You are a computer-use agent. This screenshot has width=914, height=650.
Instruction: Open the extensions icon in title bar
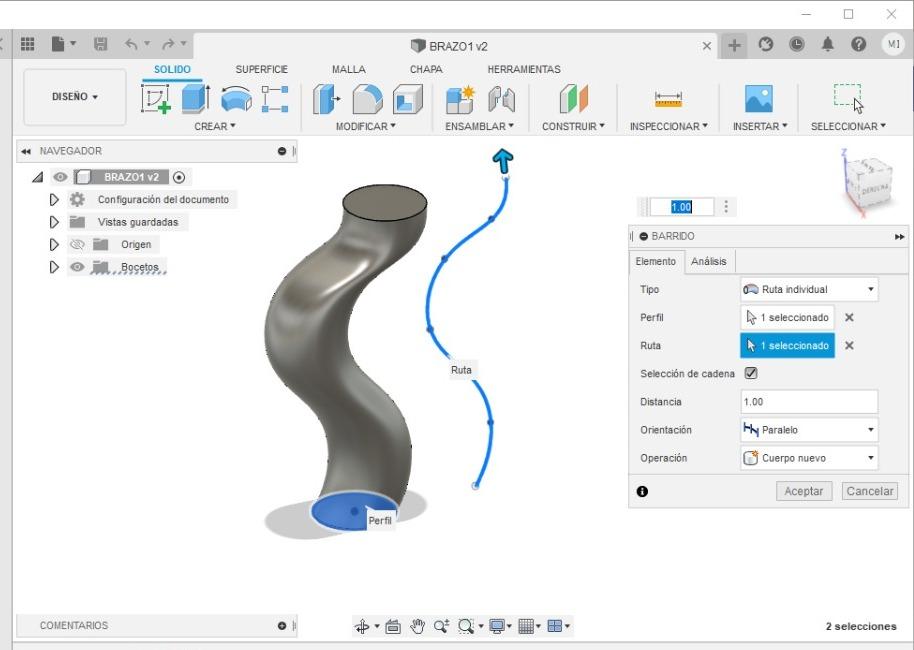coord(766,44)
